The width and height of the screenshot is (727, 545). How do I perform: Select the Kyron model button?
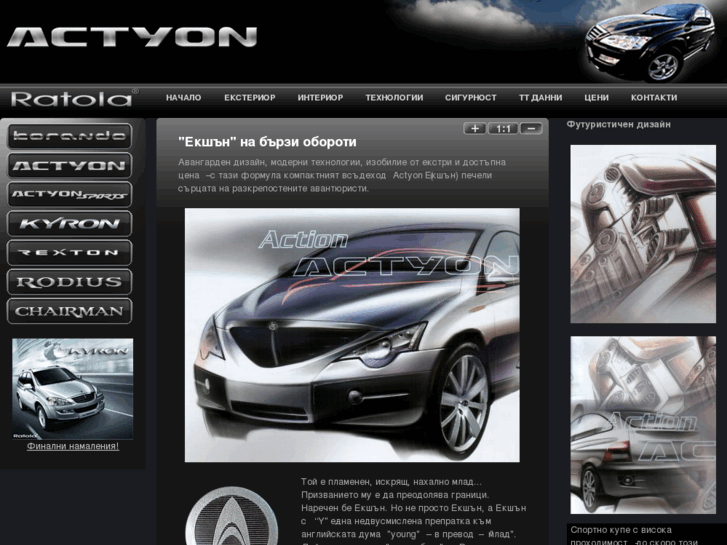click(x=70, y=224)
